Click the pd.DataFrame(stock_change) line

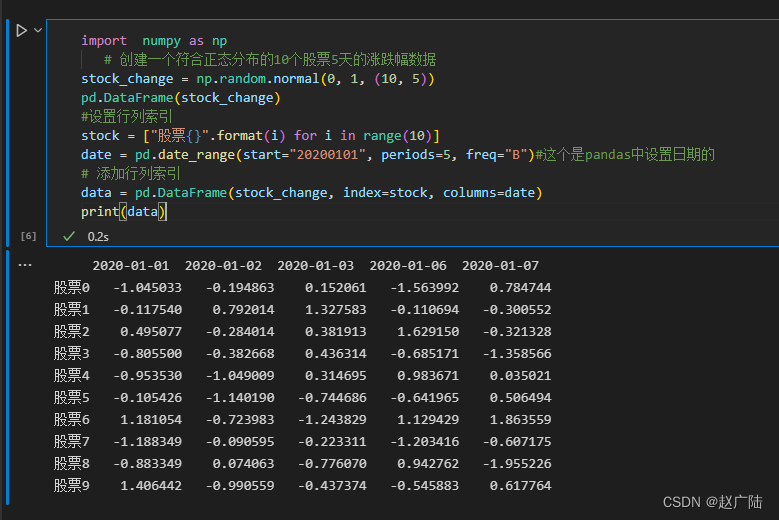(181, 98)
